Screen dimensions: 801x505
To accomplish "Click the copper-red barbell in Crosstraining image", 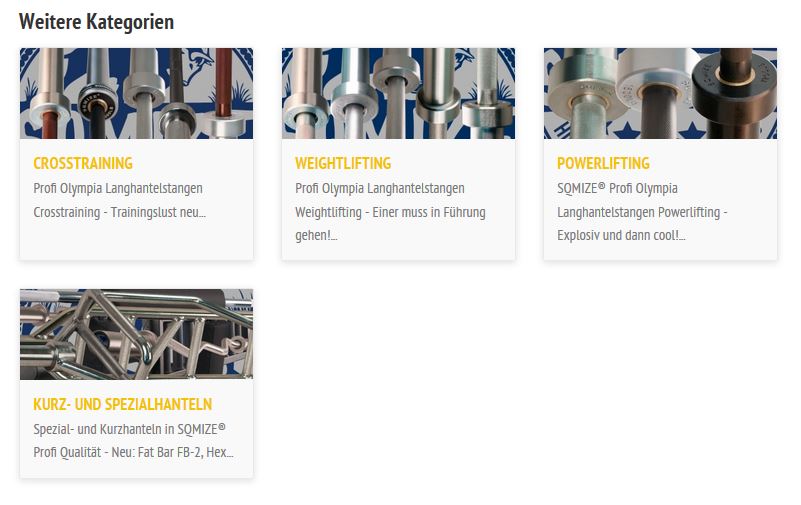I will click(223, 82).
